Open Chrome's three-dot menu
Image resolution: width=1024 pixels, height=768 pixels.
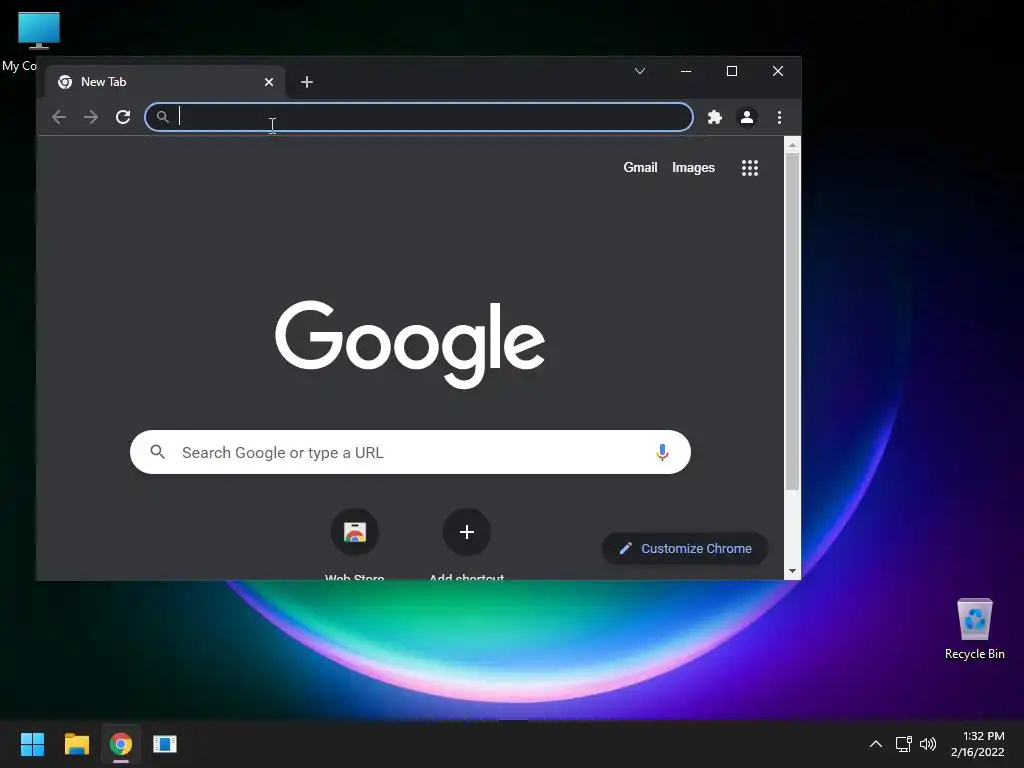click(x=779, y=117)
